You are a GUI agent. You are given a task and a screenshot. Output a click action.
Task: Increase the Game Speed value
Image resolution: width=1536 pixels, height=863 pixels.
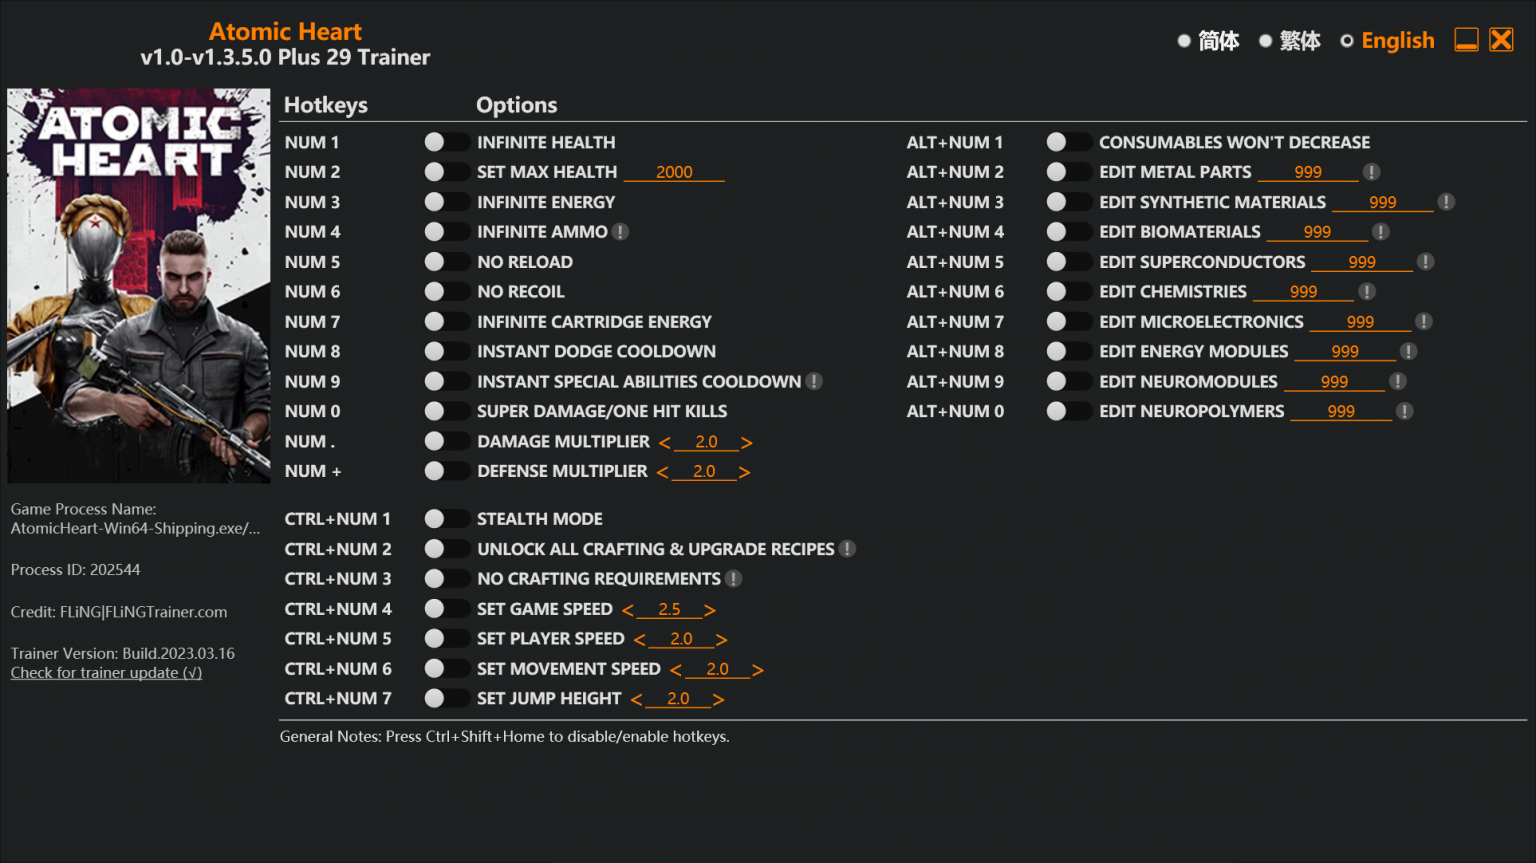click(709, 610)
